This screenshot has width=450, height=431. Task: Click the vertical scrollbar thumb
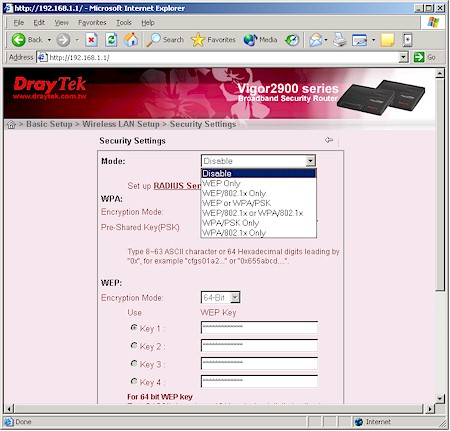440,185
